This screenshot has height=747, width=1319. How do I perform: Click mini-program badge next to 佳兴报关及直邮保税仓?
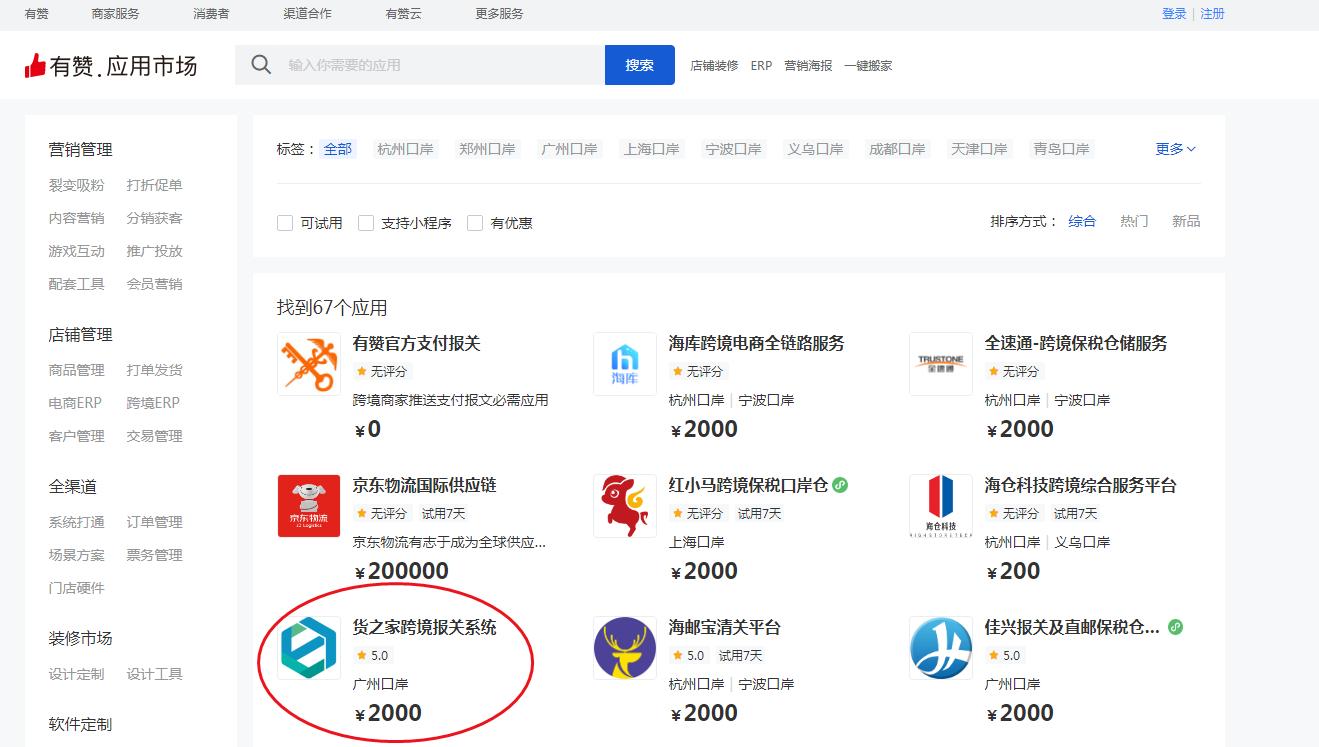click(1176, 627)
